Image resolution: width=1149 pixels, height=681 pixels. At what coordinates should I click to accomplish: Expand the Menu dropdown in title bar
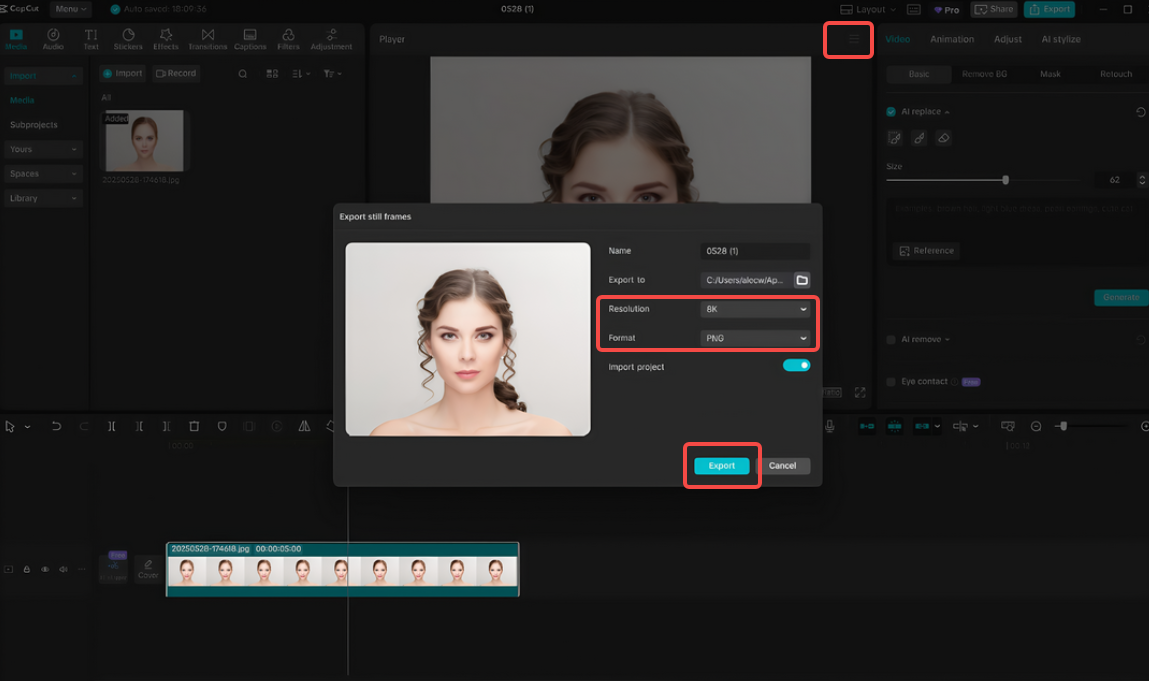click(x=71, y=9)
